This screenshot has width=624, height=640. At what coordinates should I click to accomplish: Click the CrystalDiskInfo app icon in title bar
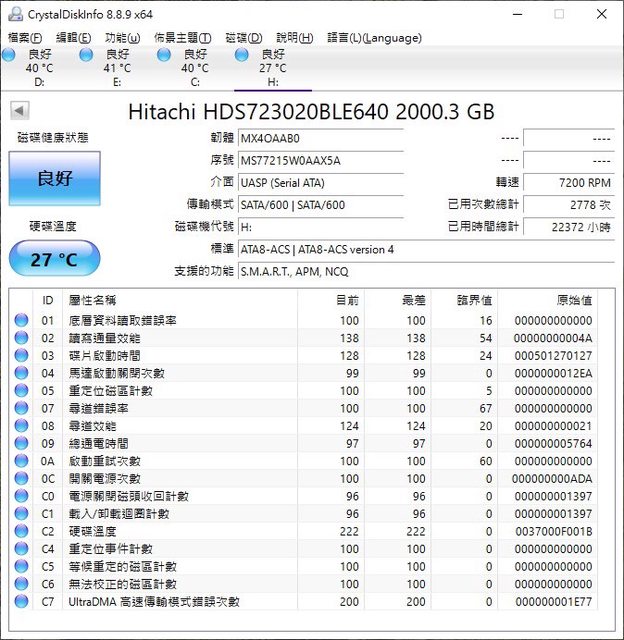(12, 14)
